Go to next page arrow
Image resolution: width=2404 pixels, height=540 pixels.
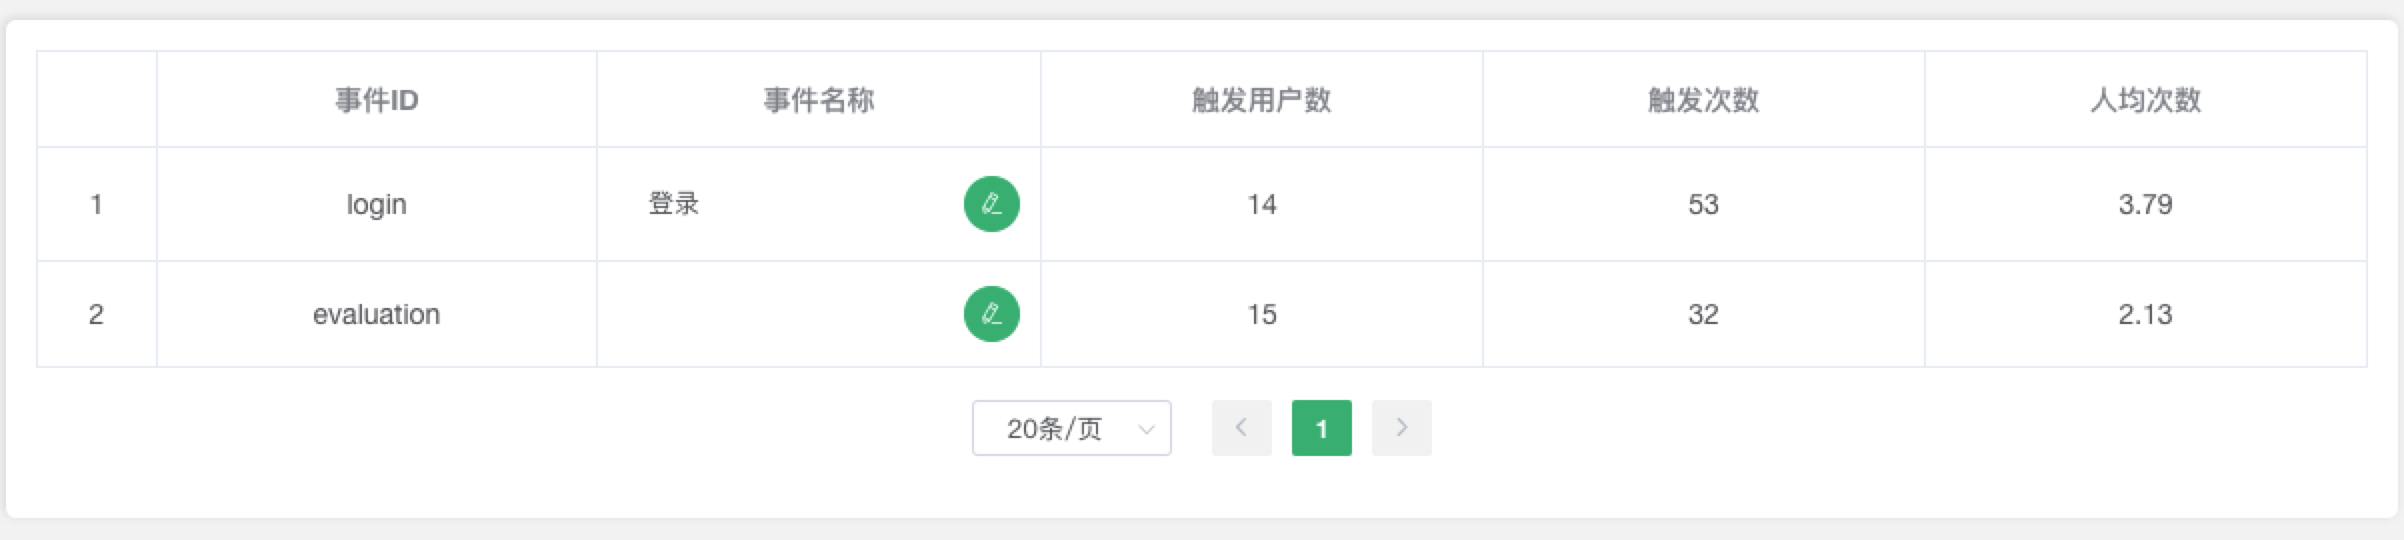(x=1401, y=428)
